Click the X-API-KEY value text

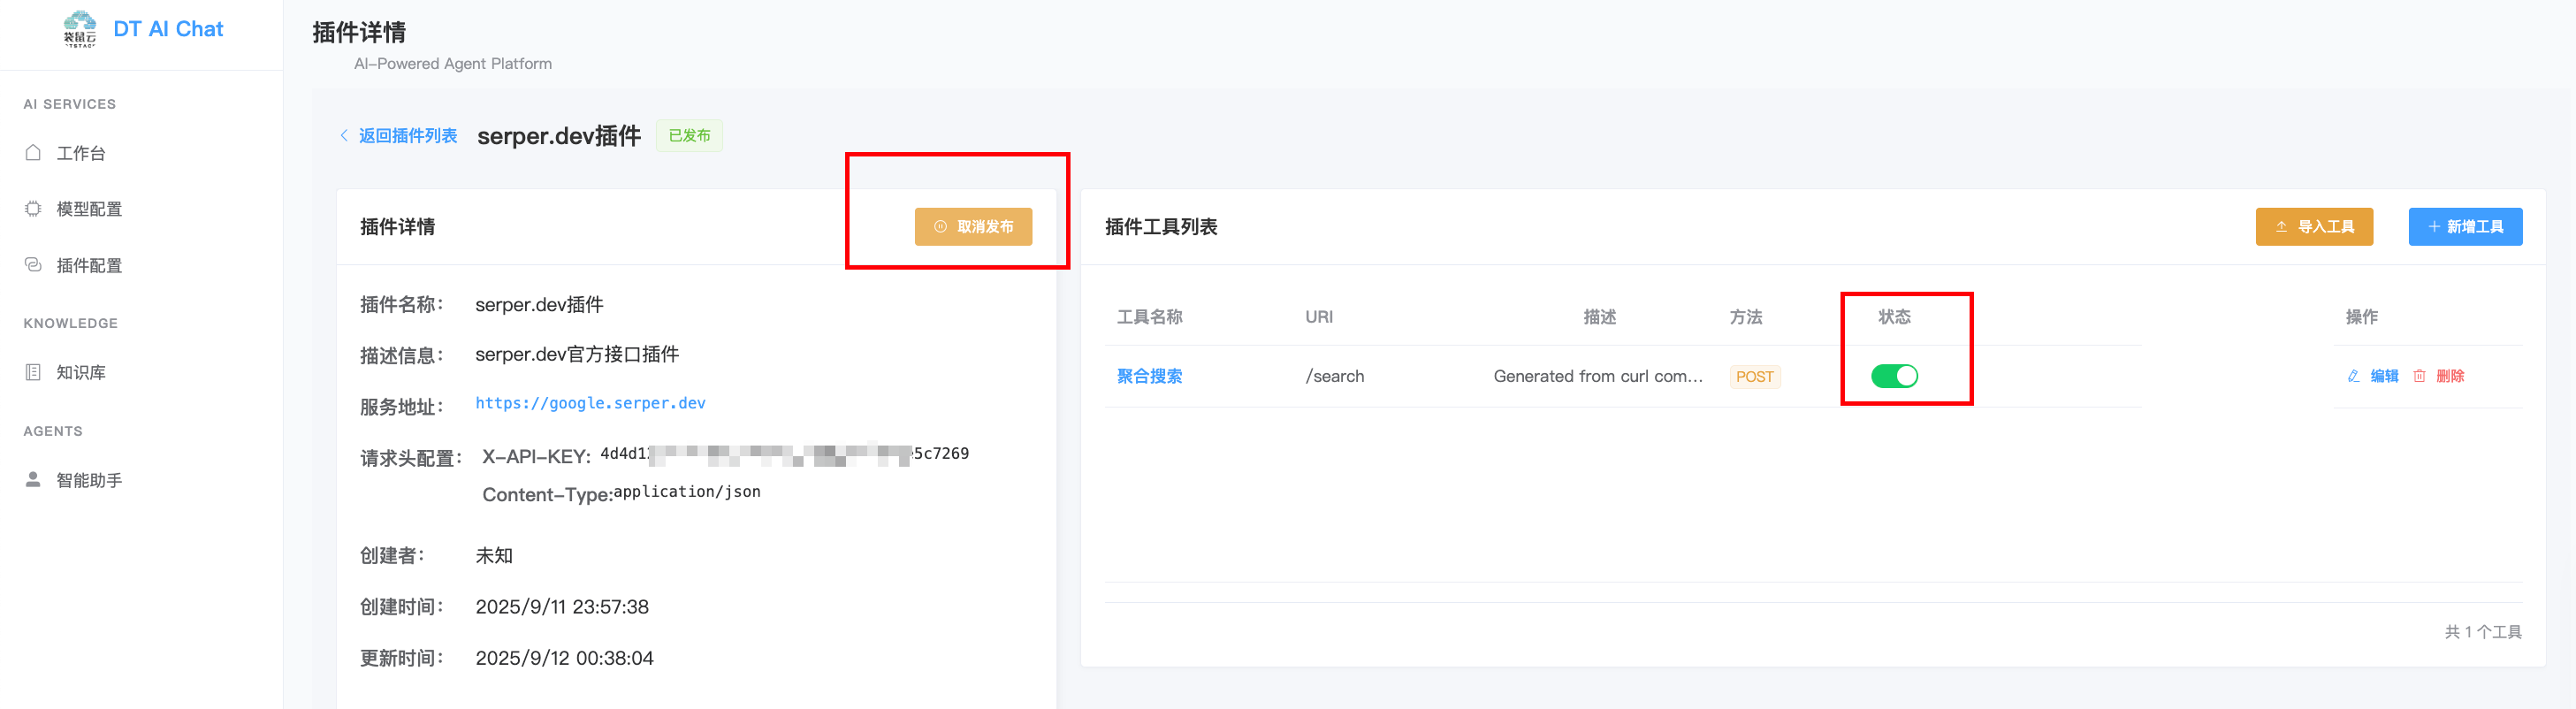pos(784,454)
